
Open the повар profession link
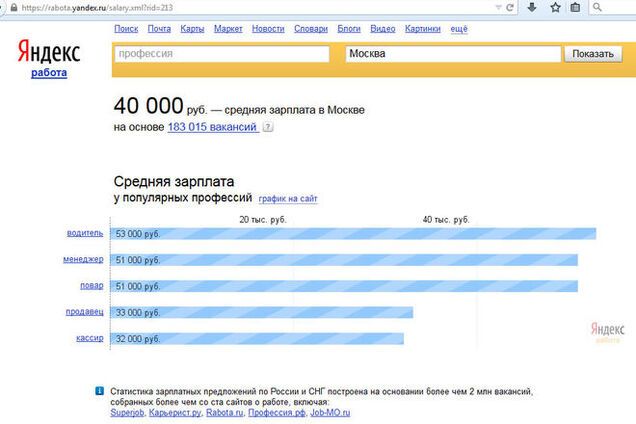pos(92,286)
